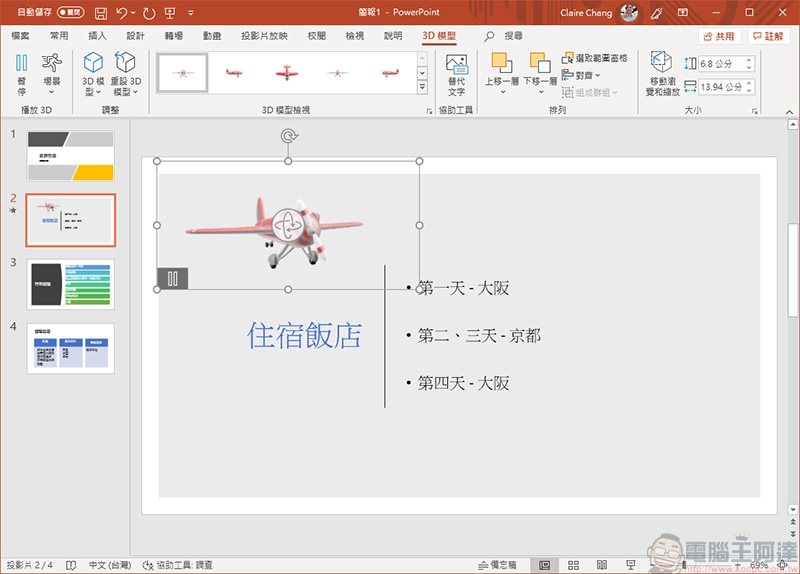
Task: Click the 共用 share button
Action: tap(719, 36)
